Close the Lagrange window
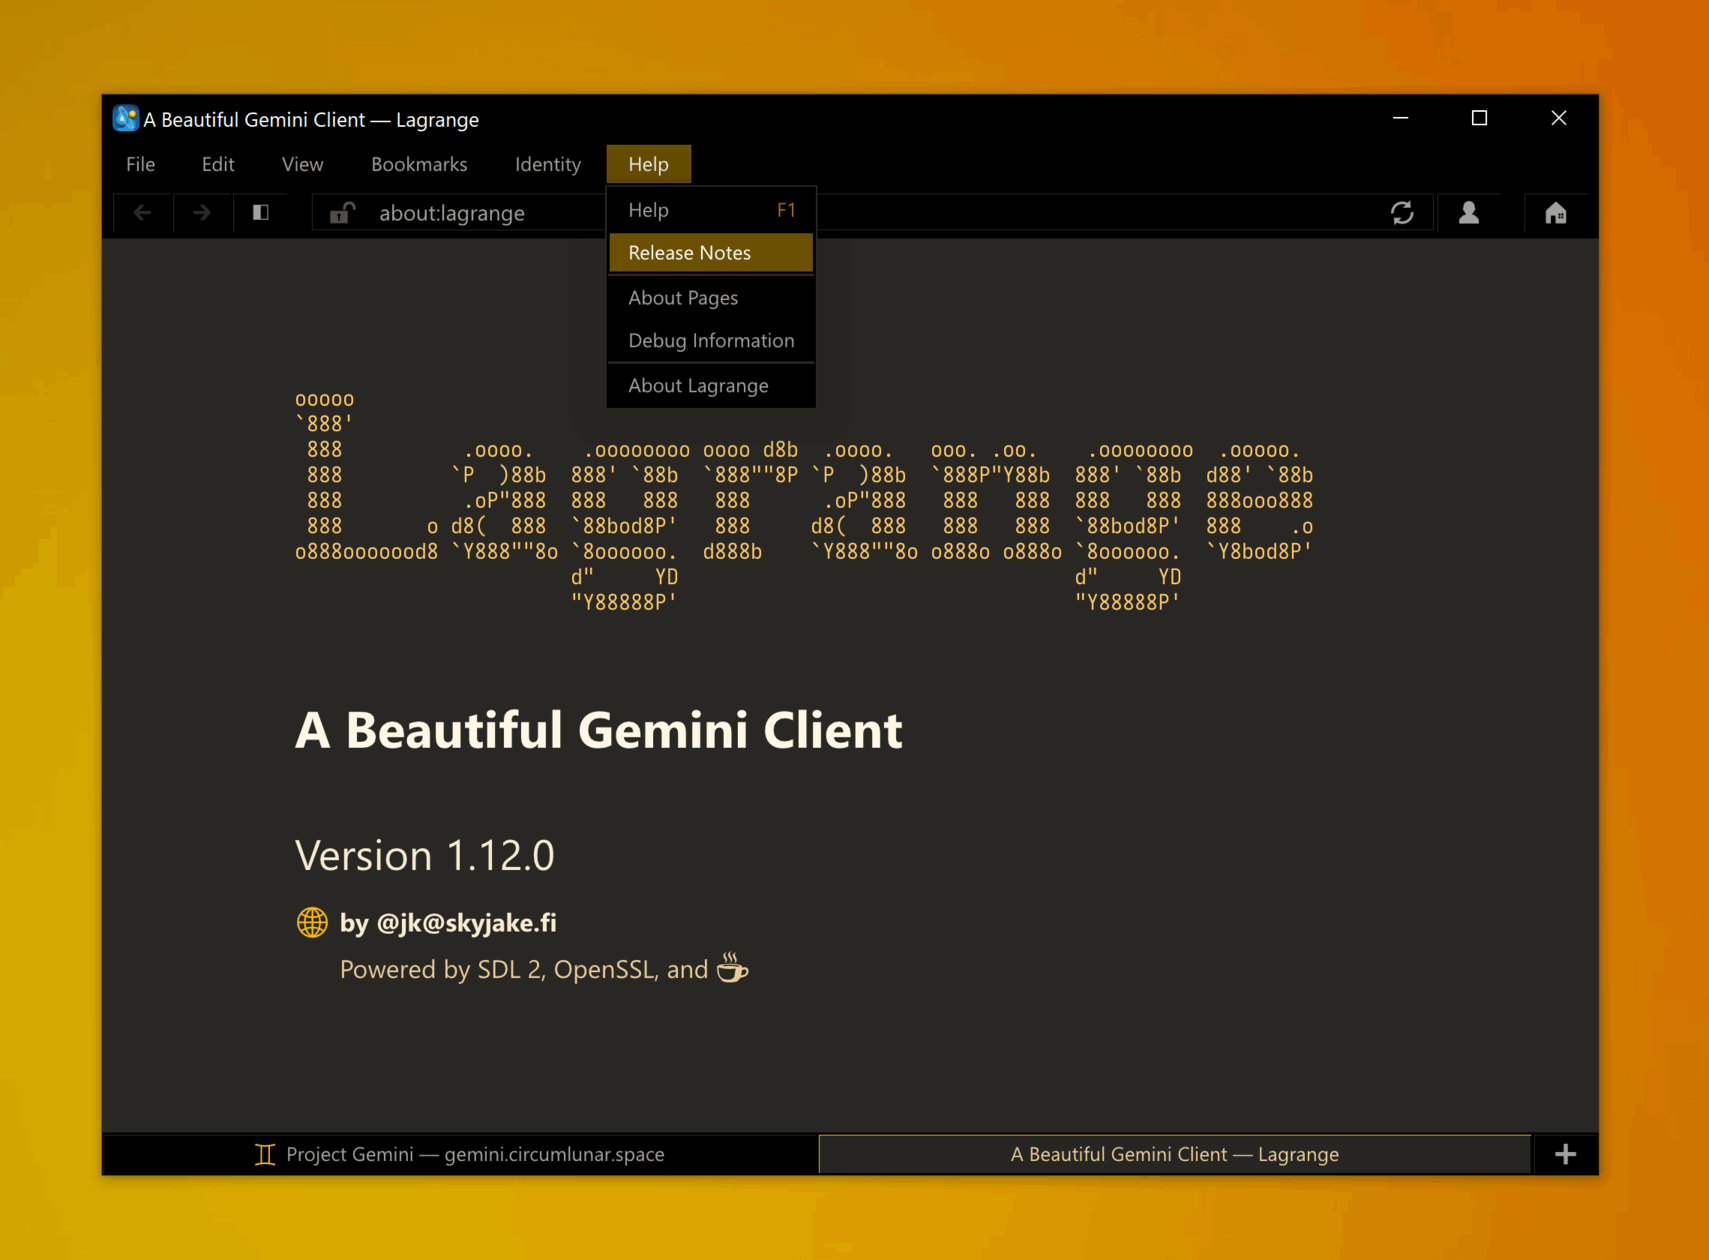Image resolution: width=1709 pixels, height=1260 pixels. (1559, 118)
